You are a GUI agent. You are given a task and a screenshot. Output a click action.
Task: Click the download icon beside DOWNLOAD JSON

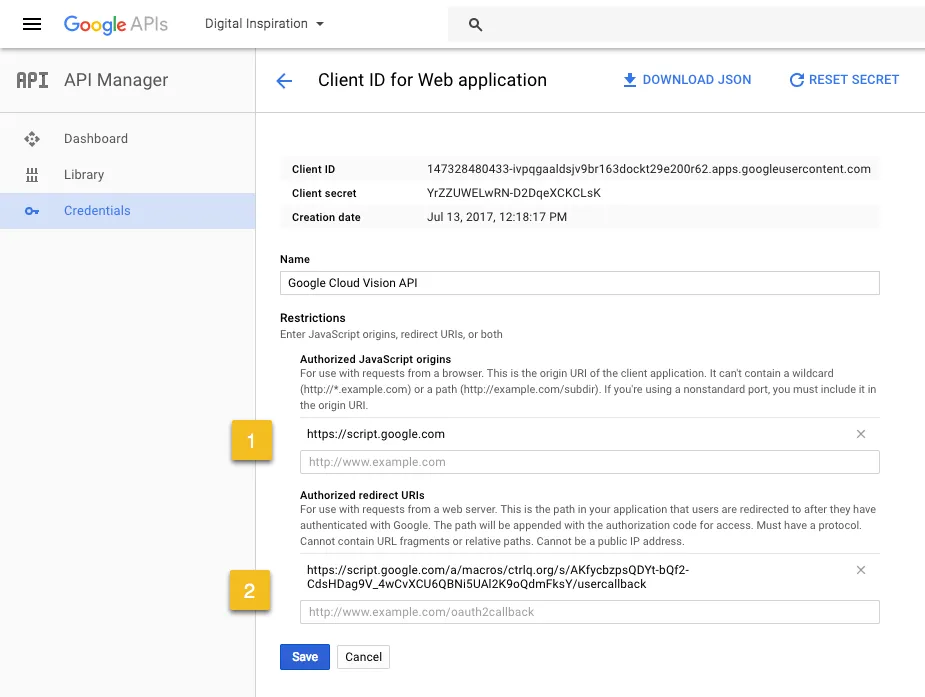629,79
